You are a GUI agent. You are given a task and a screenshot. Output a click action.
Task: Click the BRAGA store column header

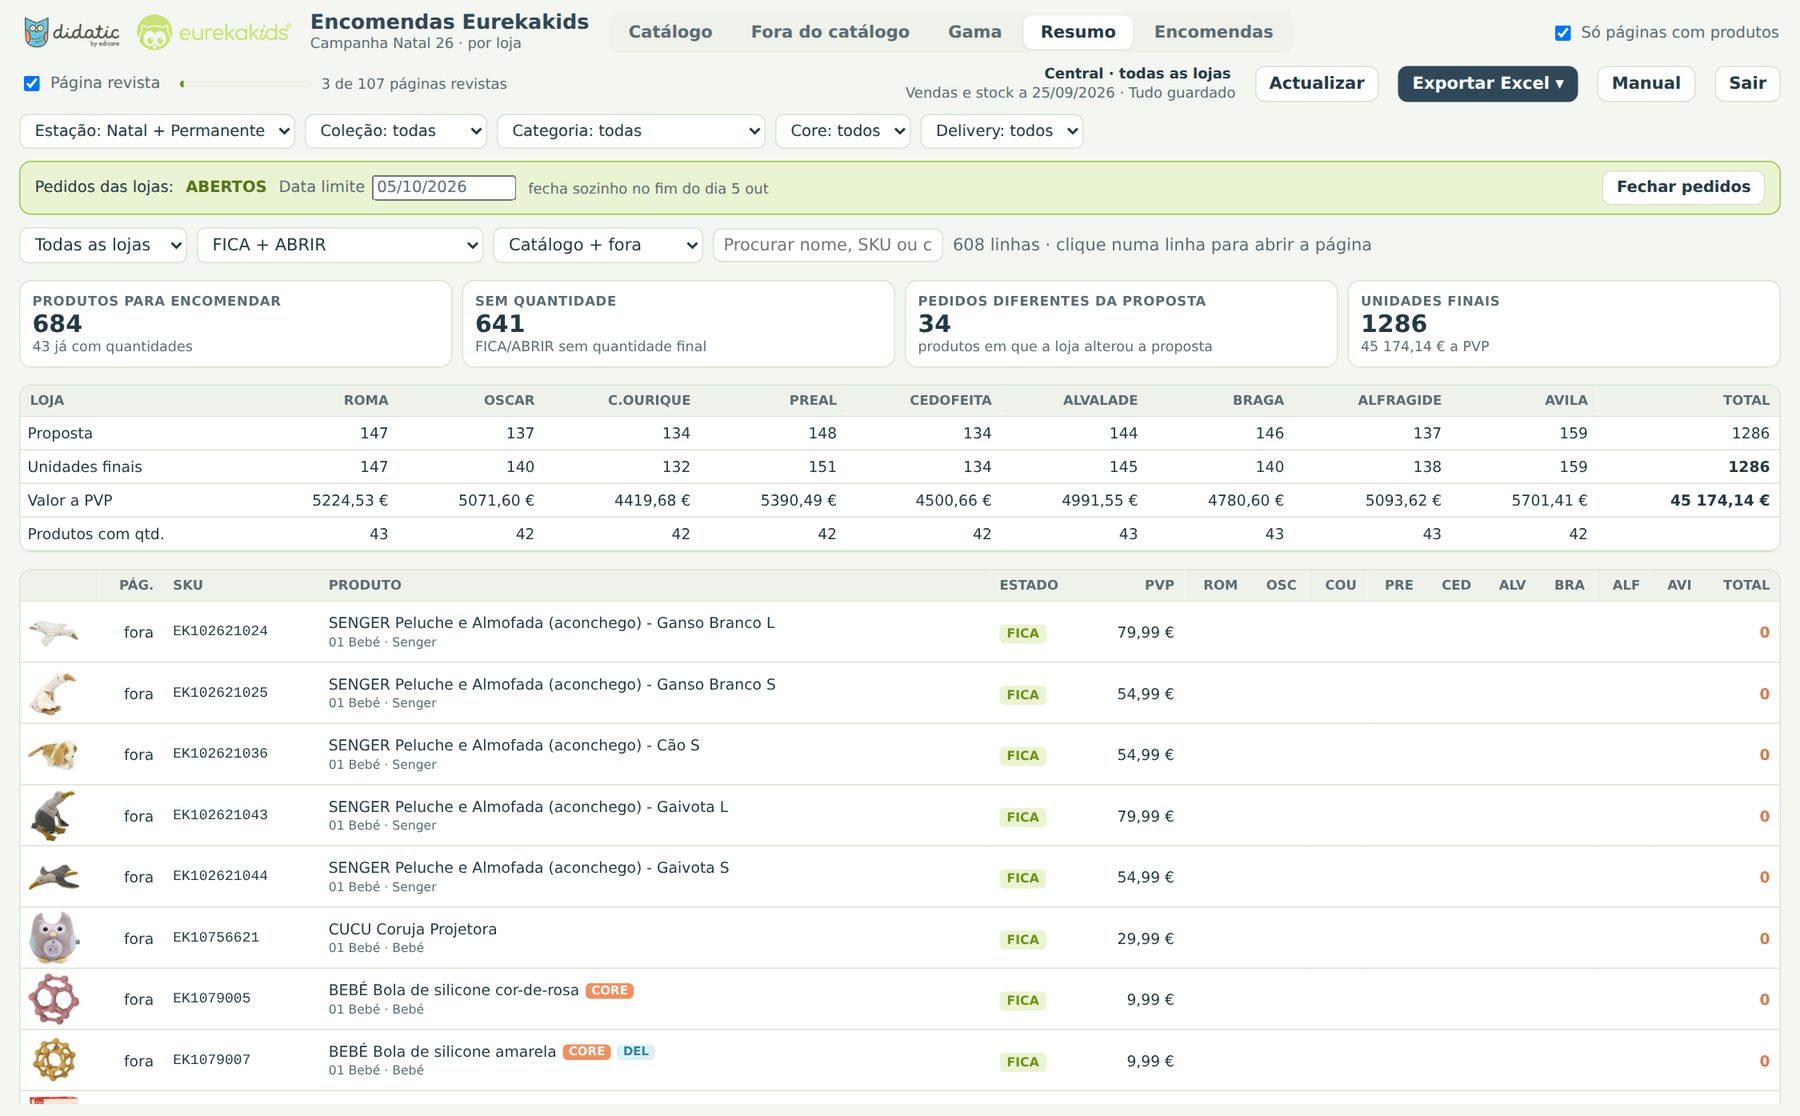(x=1258, y=400)
